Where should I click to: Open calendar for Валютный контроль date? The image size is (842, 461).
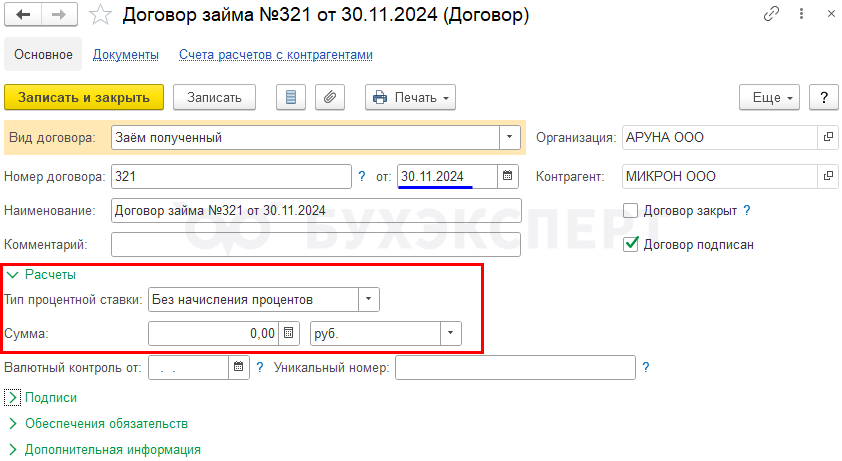pos(238,368)
